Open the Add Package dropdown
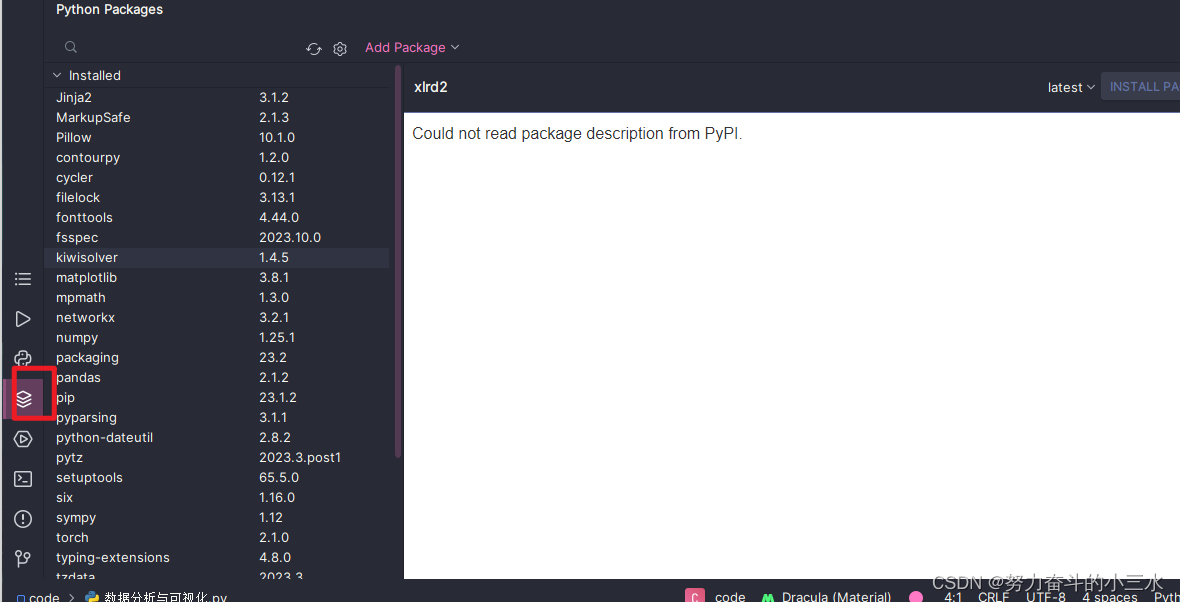This screenshot has height=602, width=1180. point(412,47)
